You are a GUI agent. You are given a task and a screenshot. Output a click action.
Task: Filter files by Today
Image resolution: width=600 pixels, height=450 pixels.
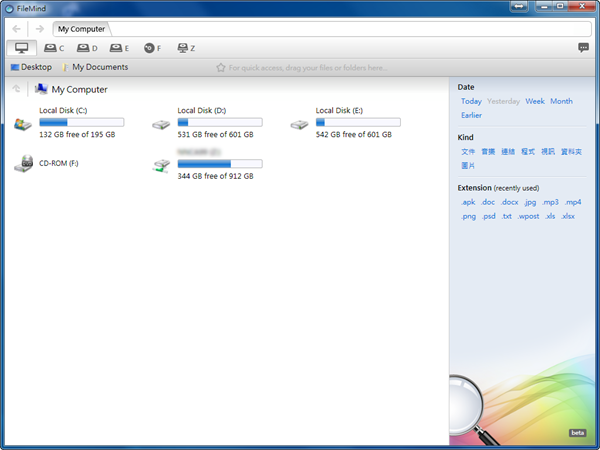click(x=471, y=101)
